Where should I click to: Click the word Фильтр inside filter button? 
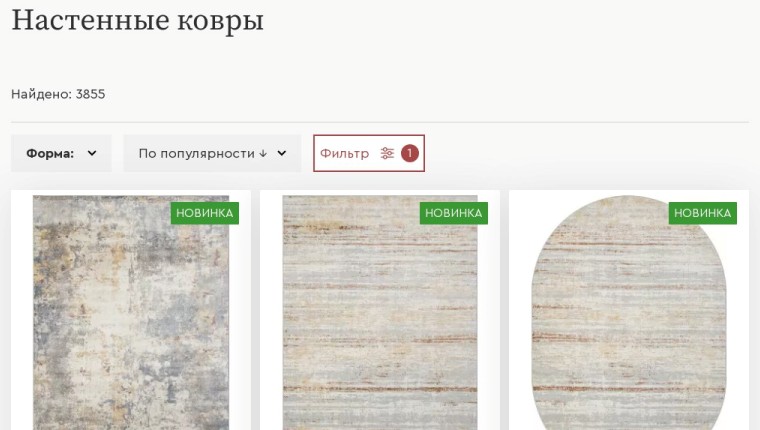[344, 153]
